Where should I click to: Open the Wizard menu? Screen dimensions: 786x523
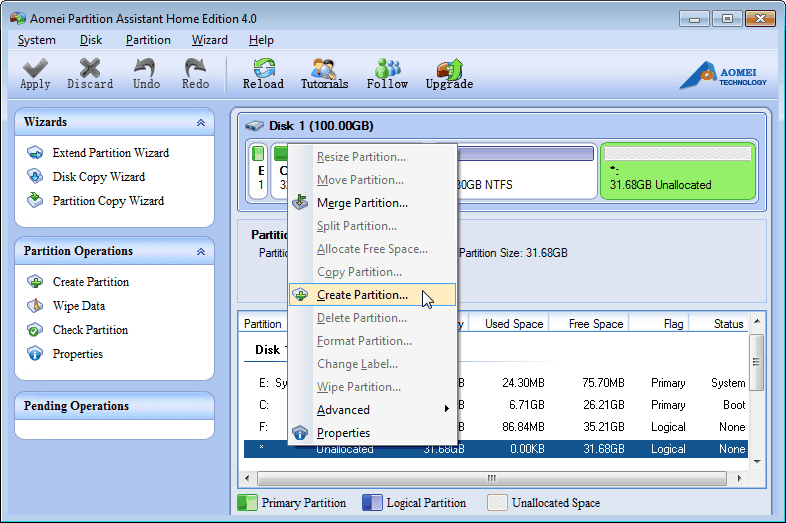pyautogui.click(x=210, y=40)
